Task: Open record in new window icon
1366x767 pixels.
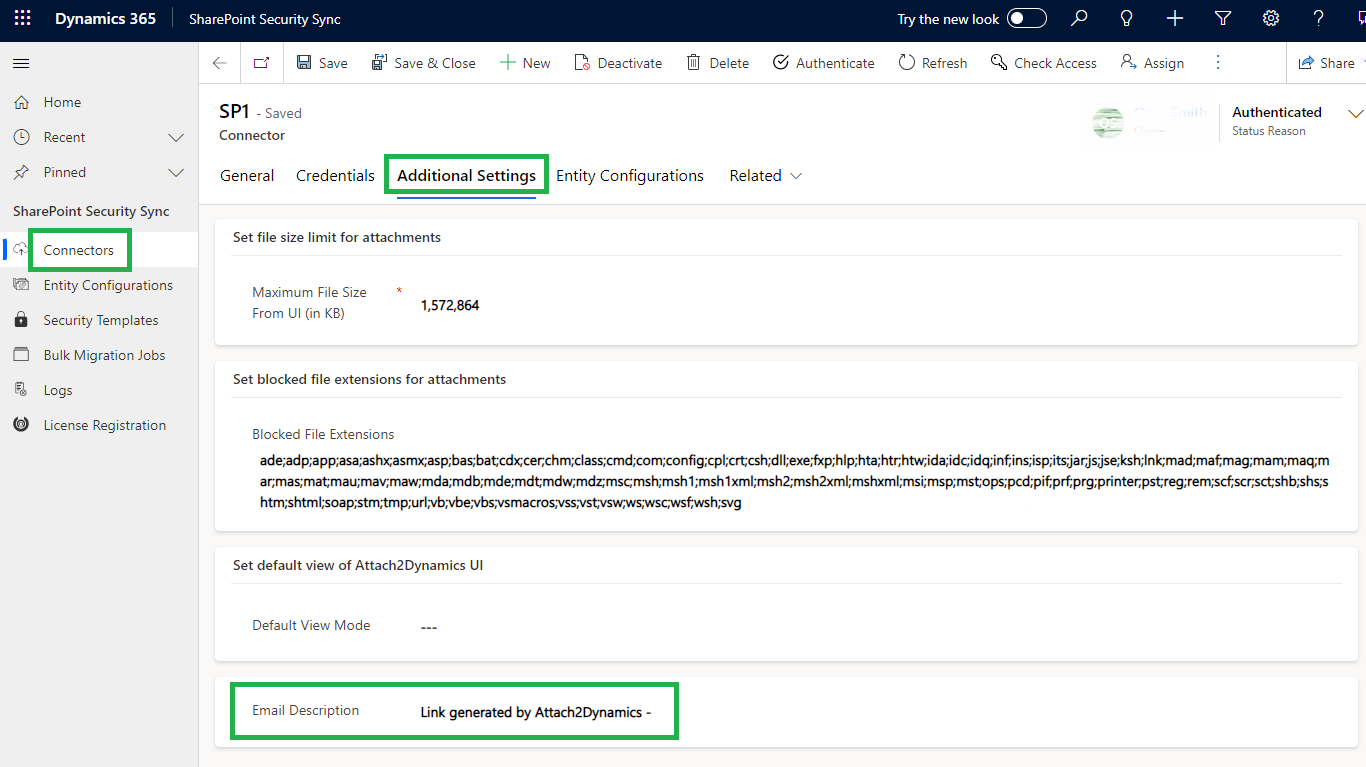Action: coord(261,63)
